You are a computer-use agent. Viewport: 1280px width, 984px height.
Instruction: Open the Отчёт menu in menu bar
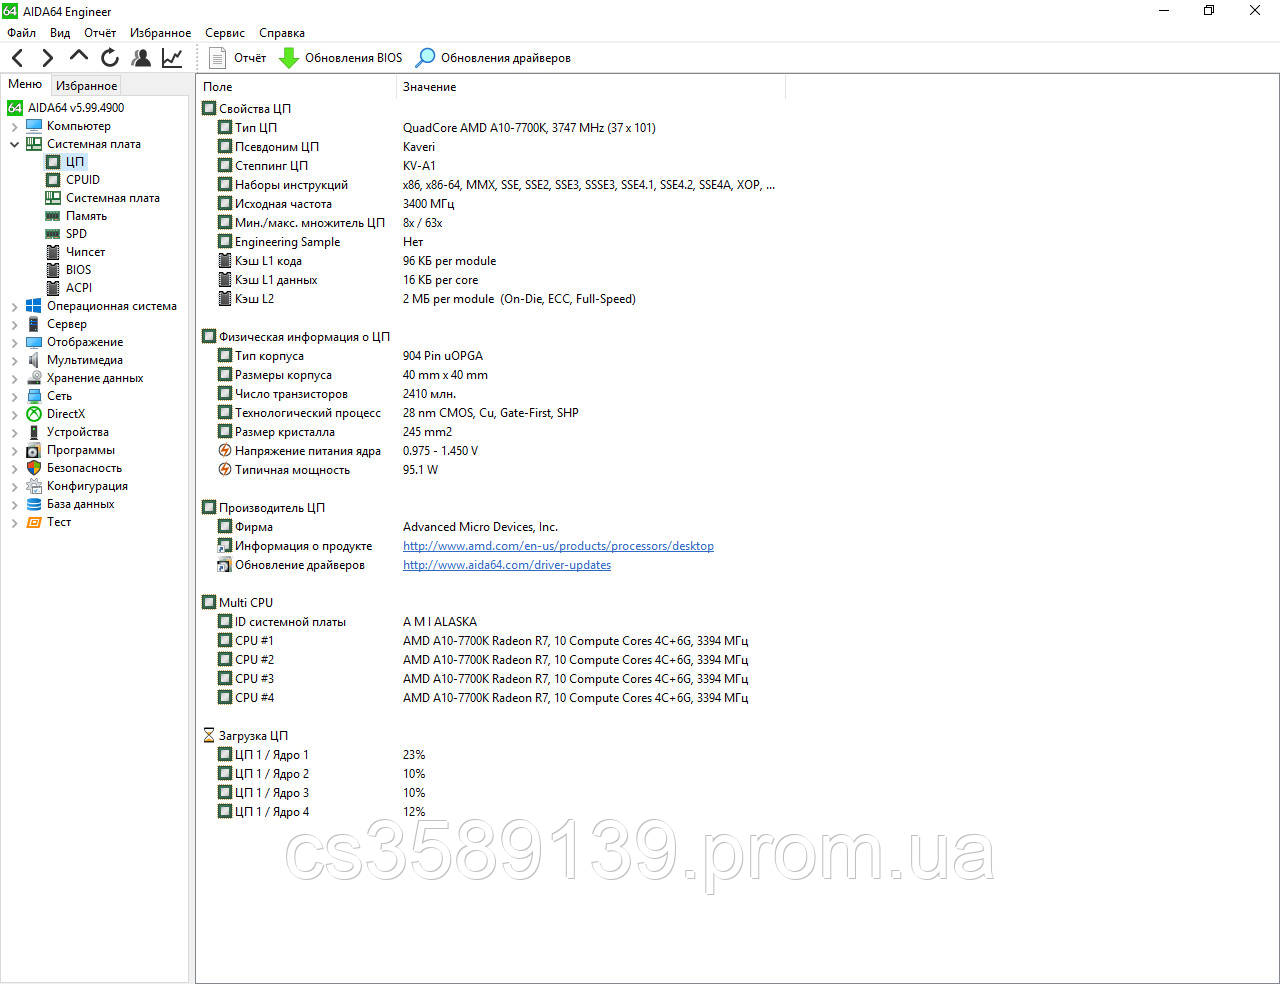tap(100, 33)
